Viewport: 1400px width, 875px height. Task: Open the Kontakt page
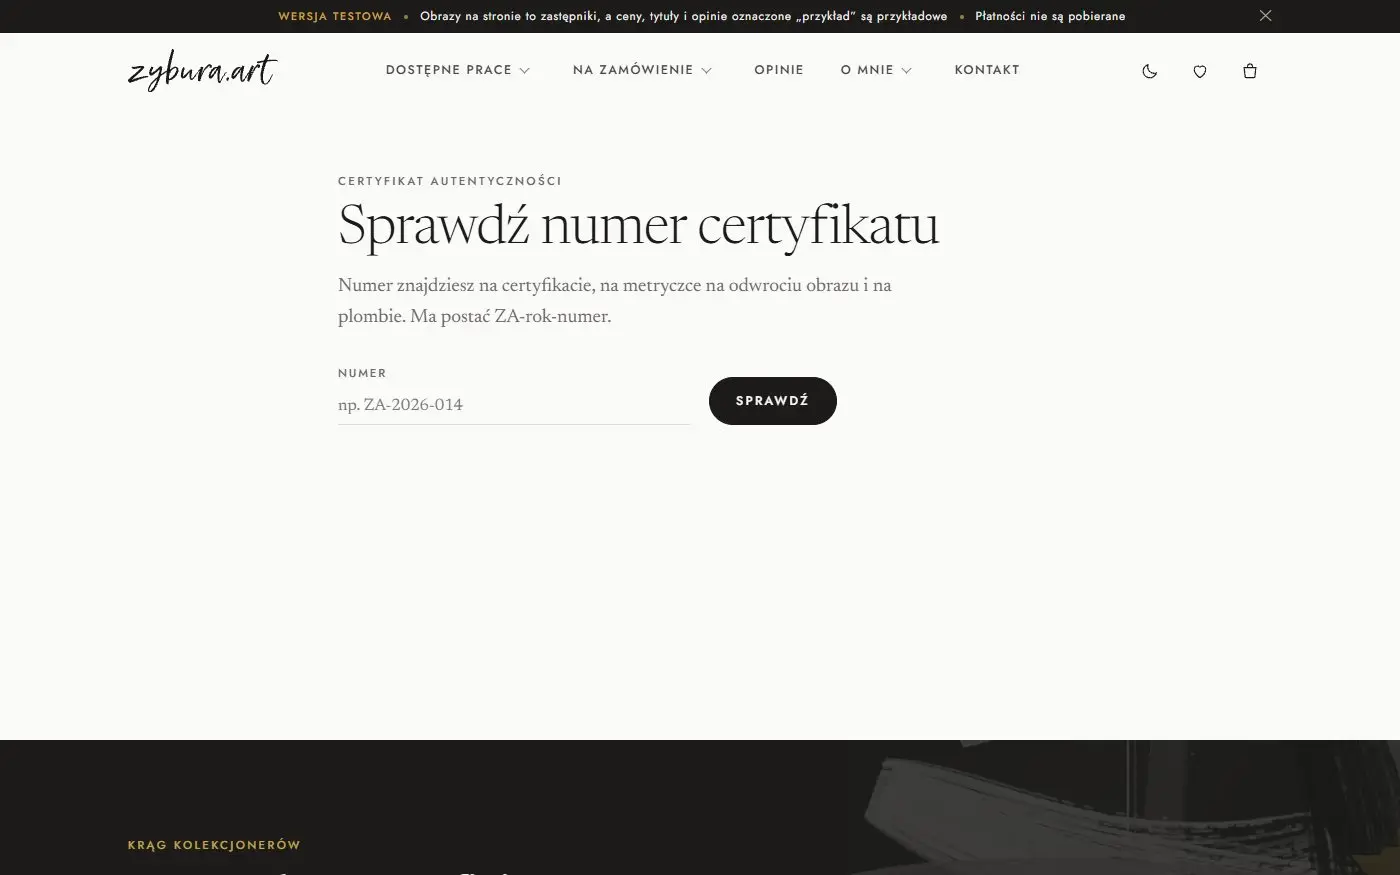pyautogui.click(x=987, y=70)
